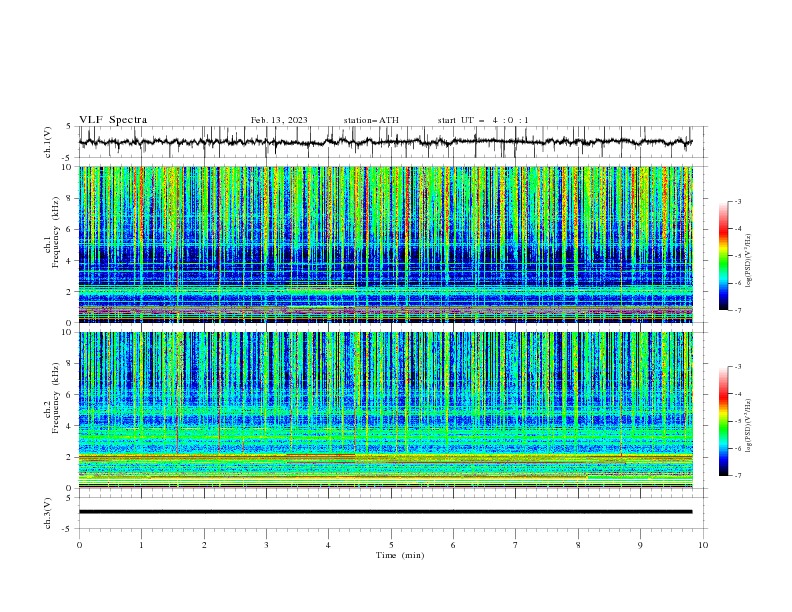
Task: Click the ch.1 log(PSD) colorbar label
Action: click(x=749, y=261)
